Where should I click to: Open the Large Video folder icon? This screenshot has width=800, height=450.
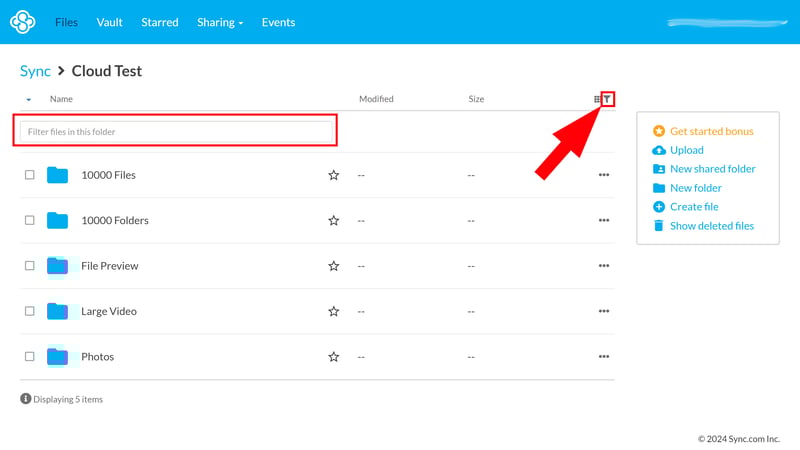pos(57,311)
